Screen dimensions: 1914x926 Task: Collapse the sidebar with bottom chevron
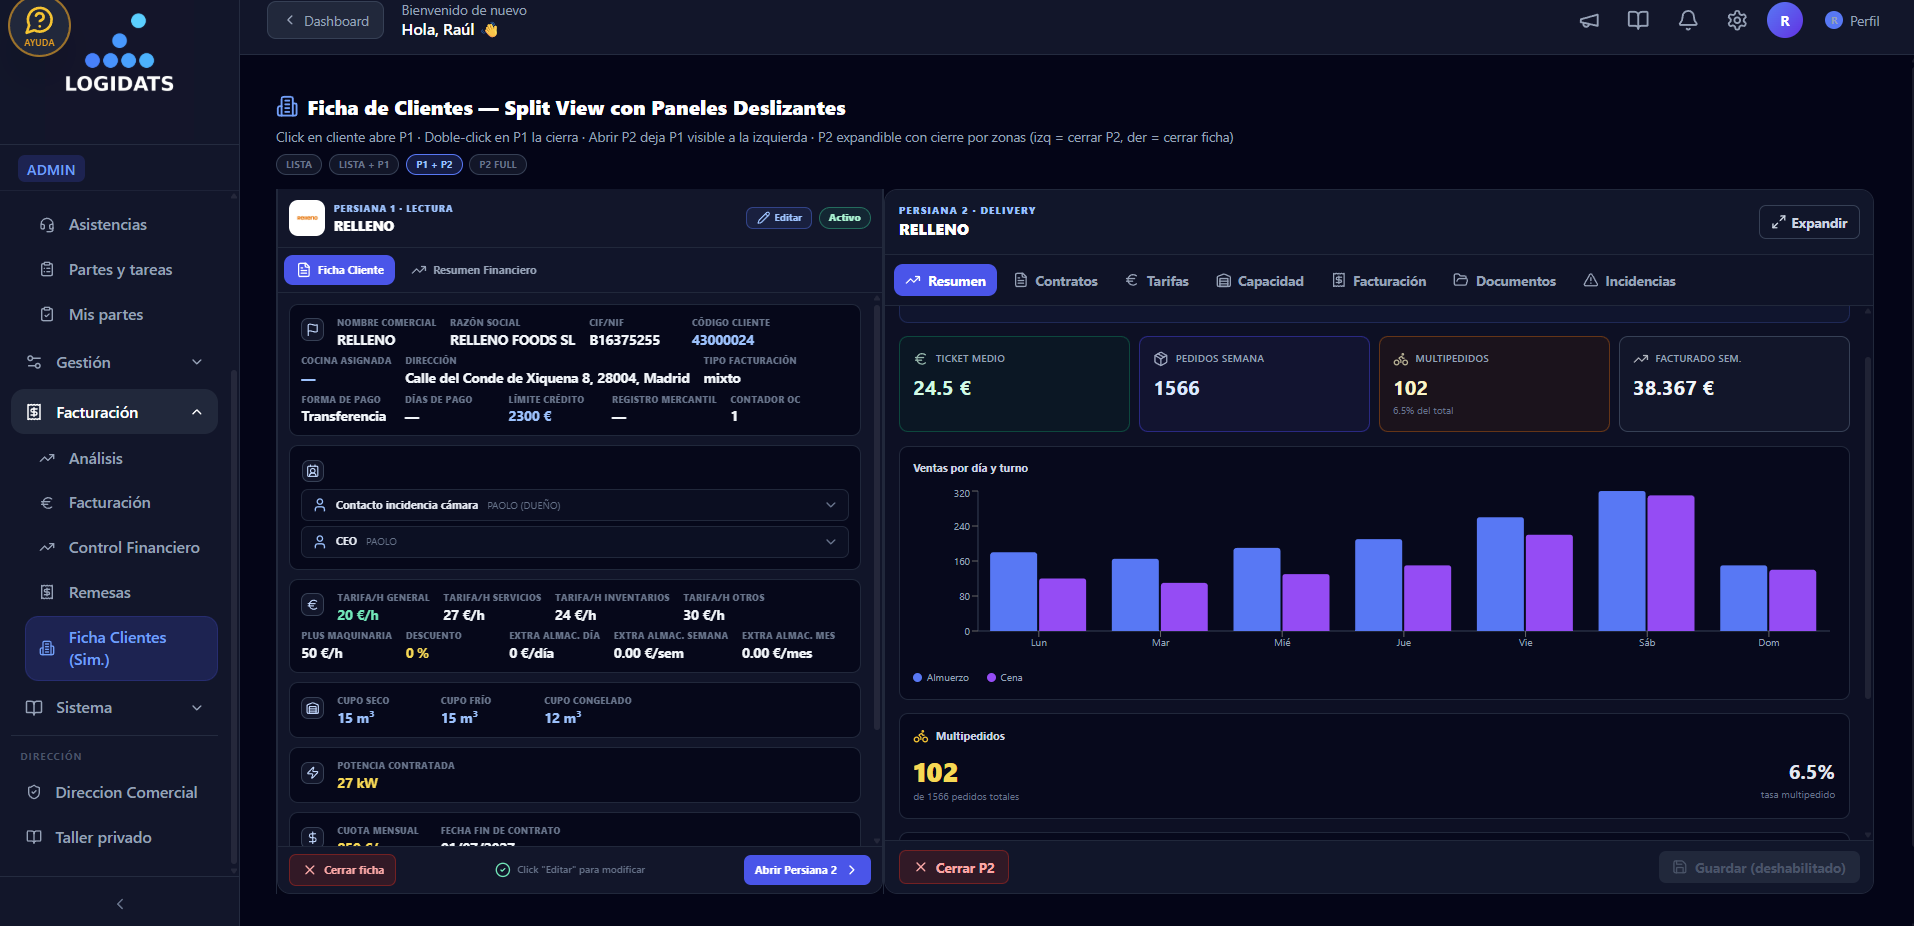[120, 904]
